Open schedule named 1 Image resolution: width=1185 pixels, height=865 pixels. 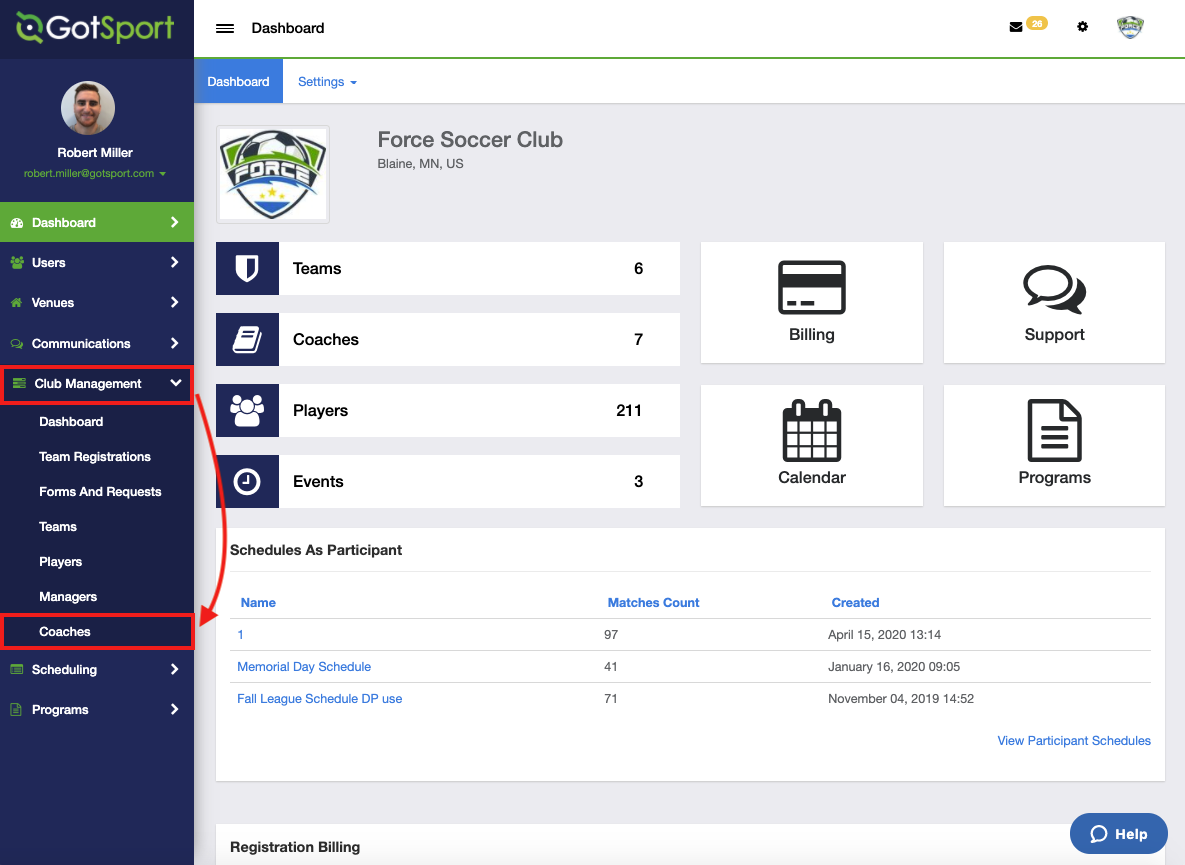(x=240, y=635)
